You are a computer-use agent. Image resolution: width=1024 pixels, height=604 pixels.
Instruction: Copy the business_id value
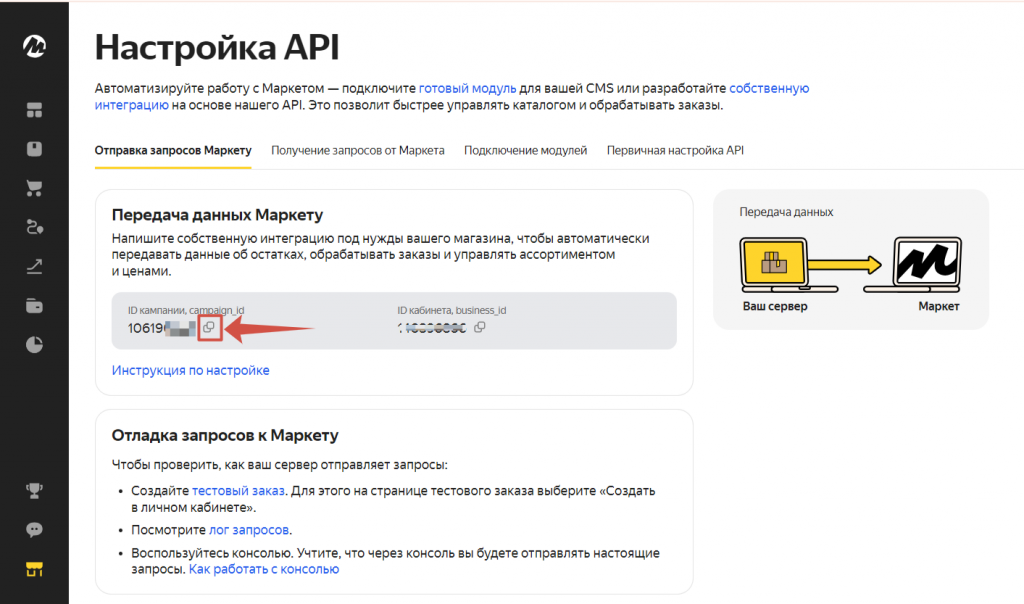pyautogui.click(x=480, y=327)
